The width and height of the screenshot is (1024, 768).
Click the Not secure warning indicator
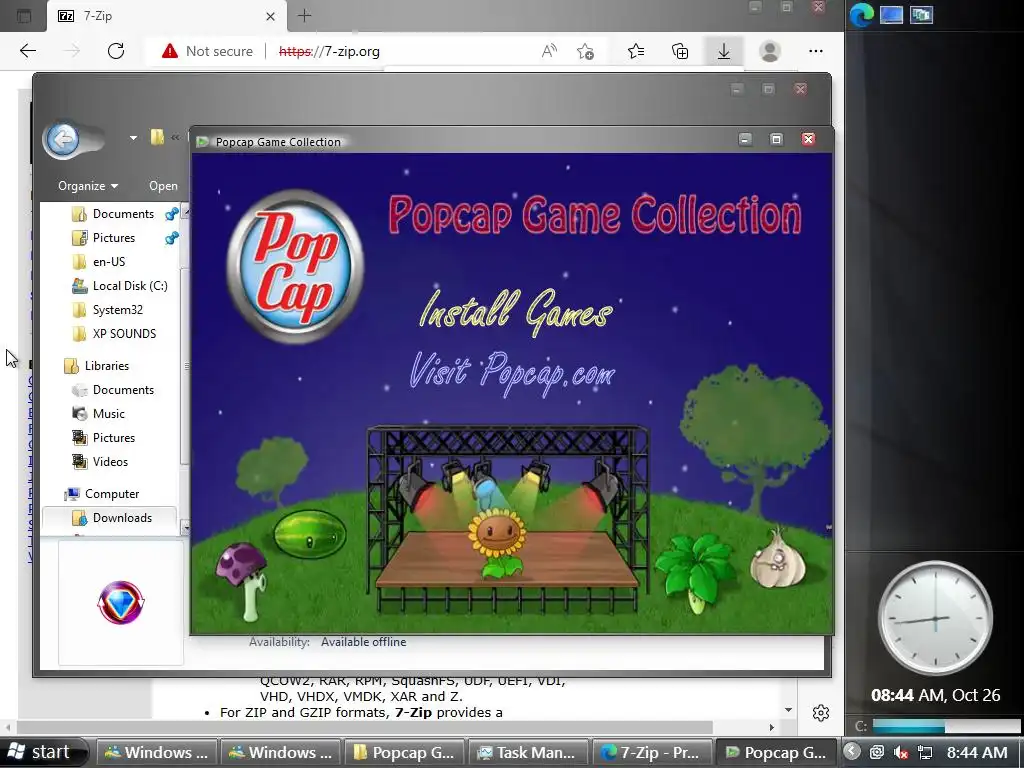(x=207, y=51)
